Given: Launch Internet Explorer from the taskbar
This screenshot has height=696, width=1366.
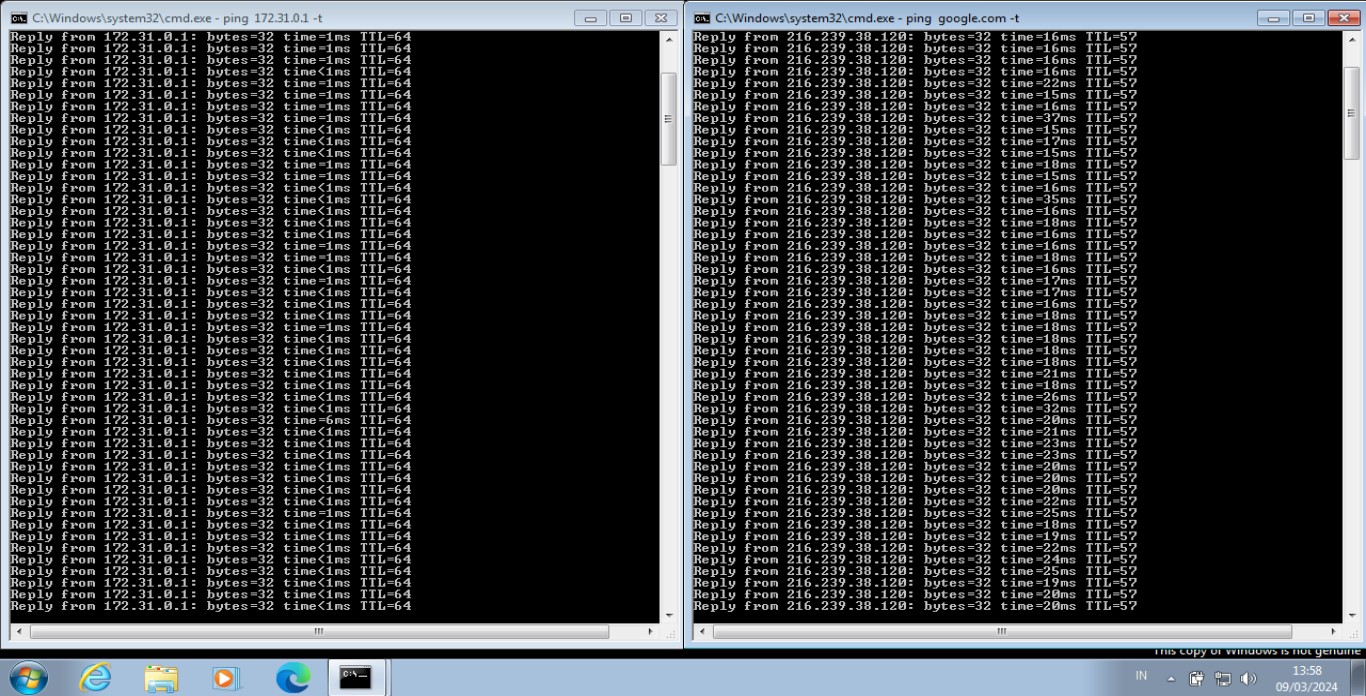Looking at the screenshot, I should click(x=95, y=678).
